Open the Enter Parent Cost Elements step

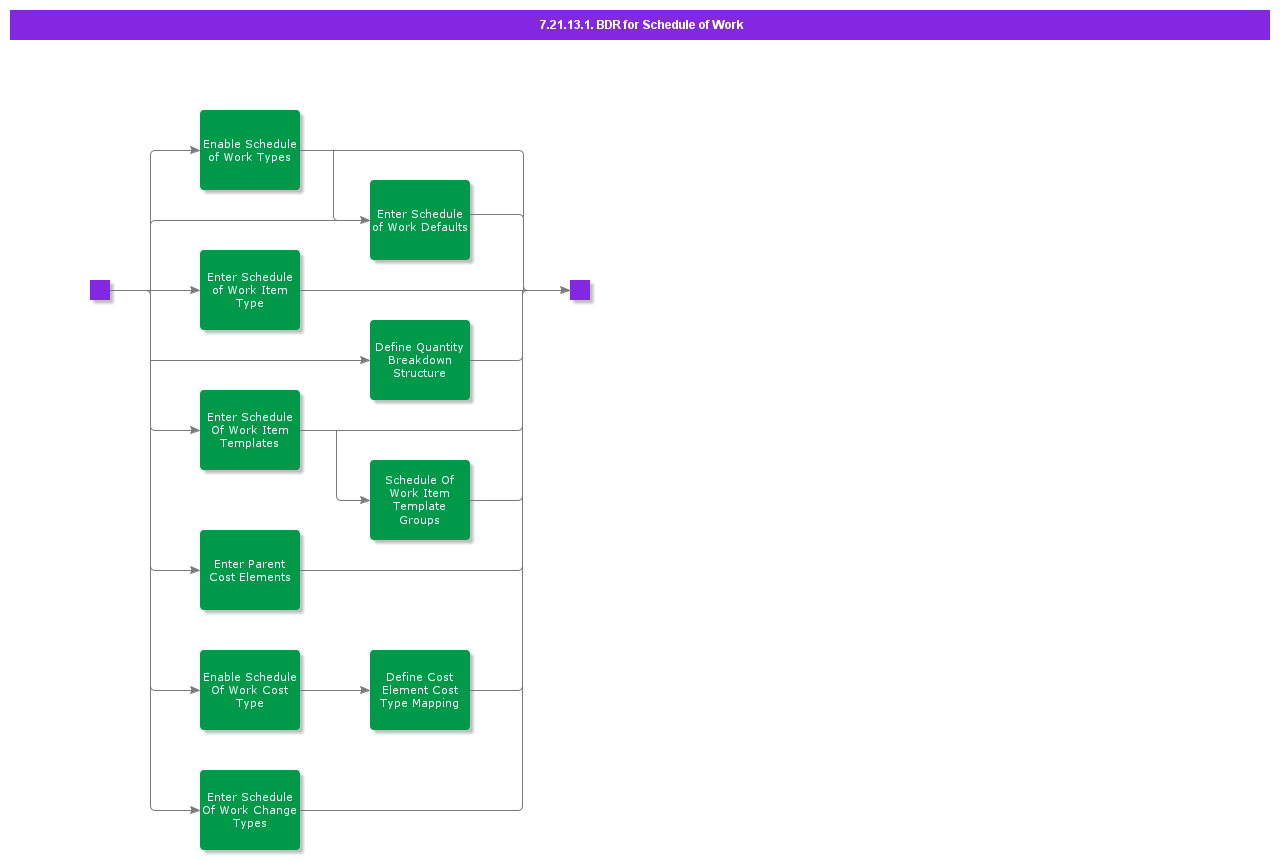(x=250, y=570)
